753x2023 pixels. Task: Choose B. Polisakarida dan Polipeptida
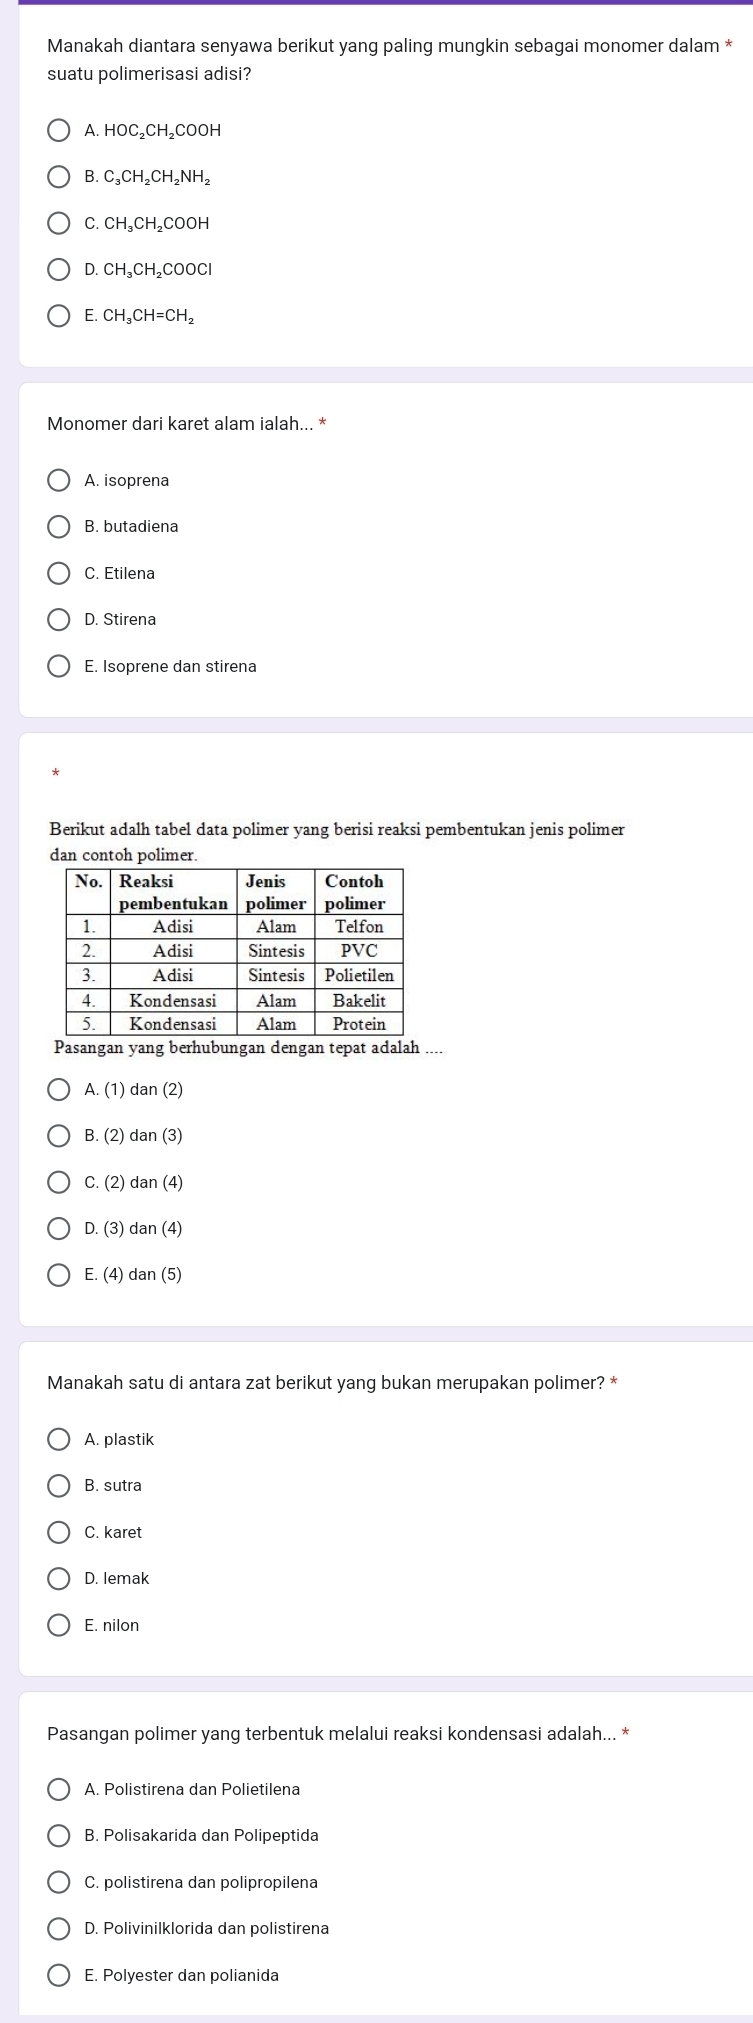coord(60,1836)
